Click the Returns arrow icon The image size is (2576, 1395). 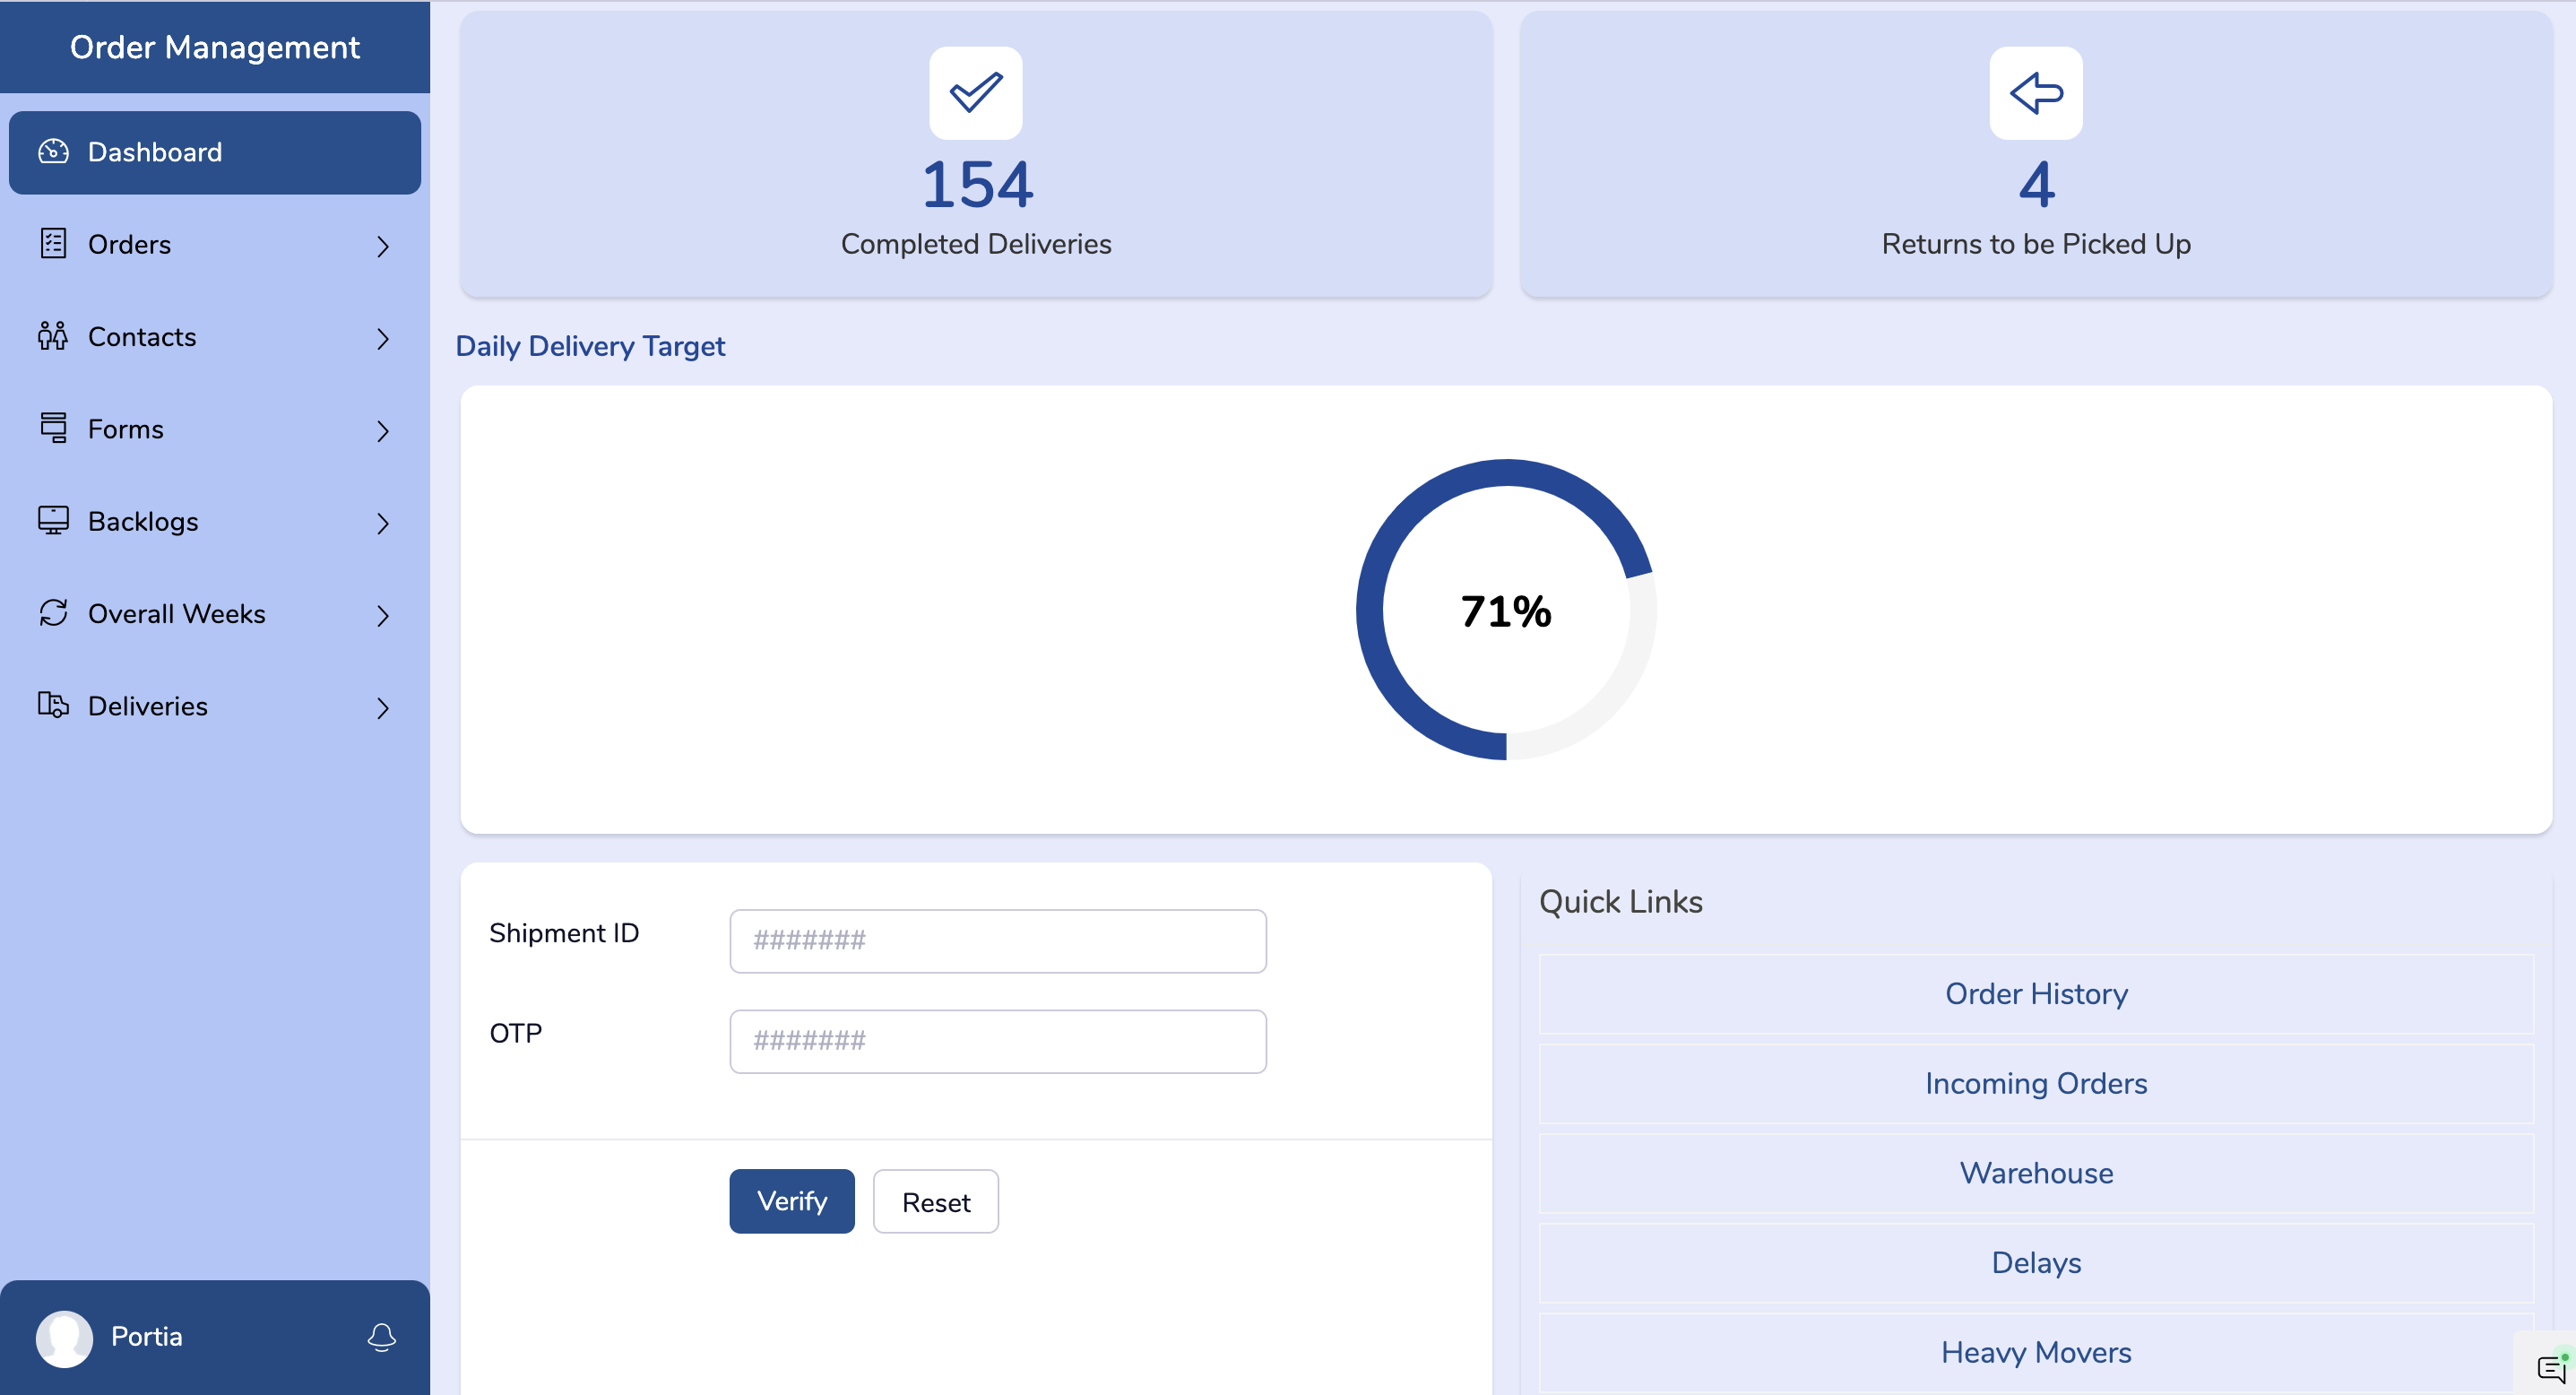tap(2035, 93)
